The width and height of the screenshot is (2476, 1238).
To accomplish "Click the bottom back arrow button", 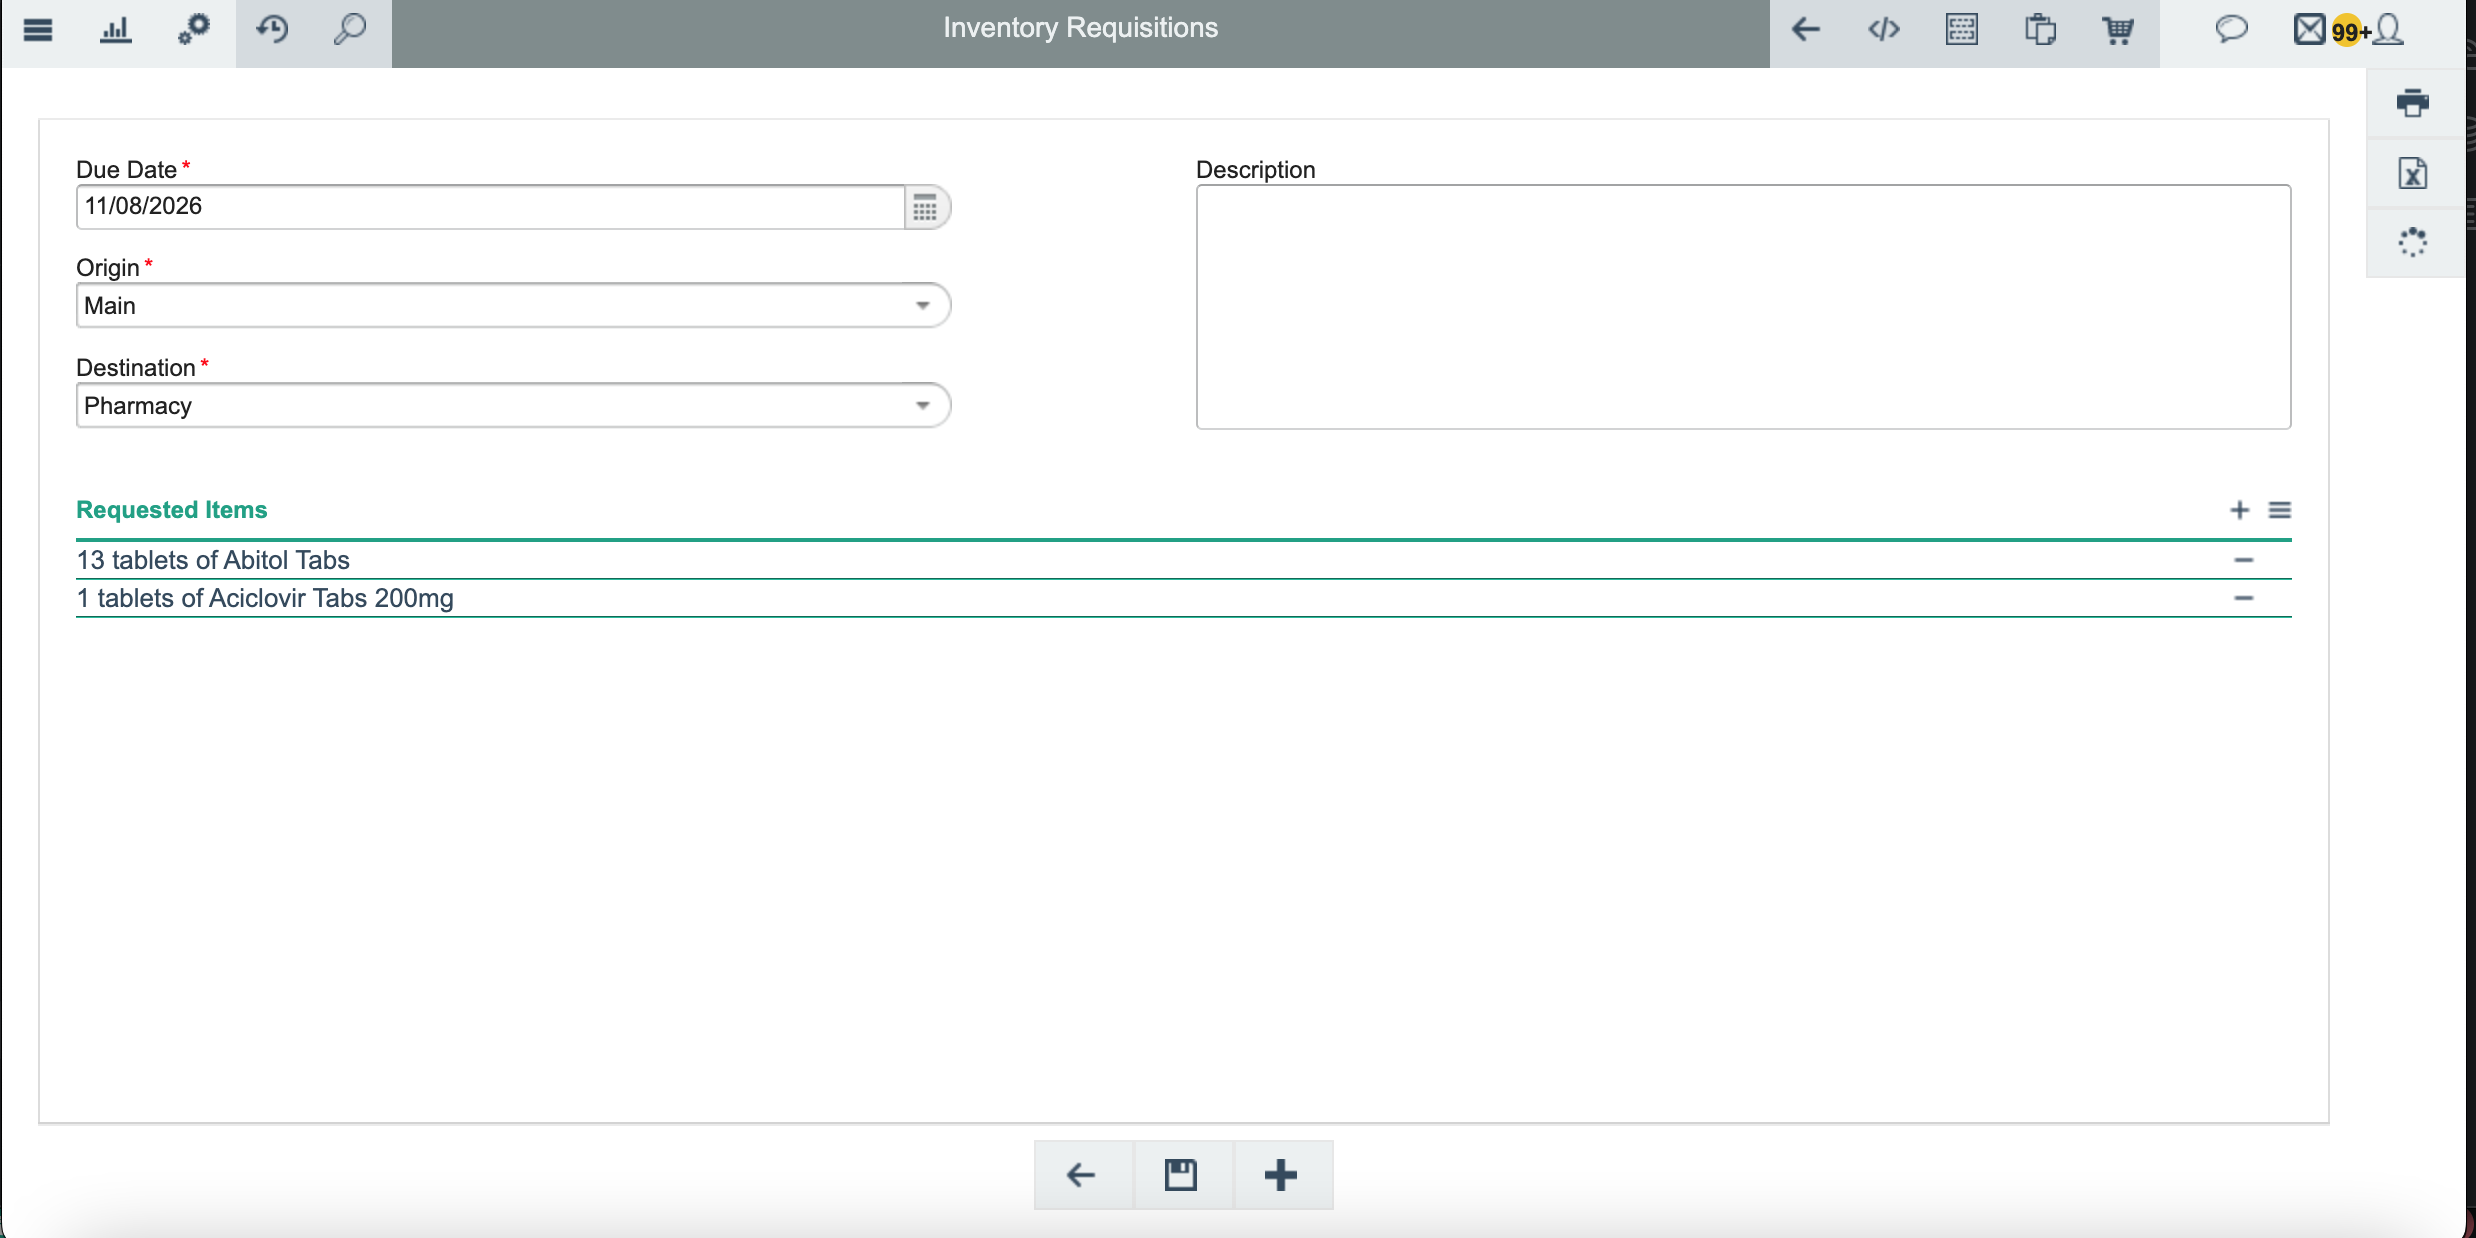I will pos(1083,1175).
